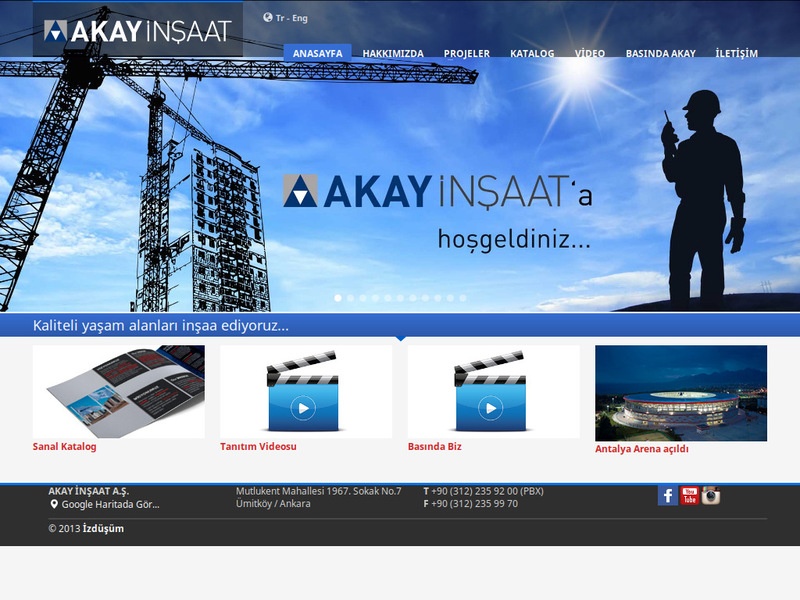Open the Instagram profile icon
Image resolution: width=800 pixels, height=600 pixels.
711,495
